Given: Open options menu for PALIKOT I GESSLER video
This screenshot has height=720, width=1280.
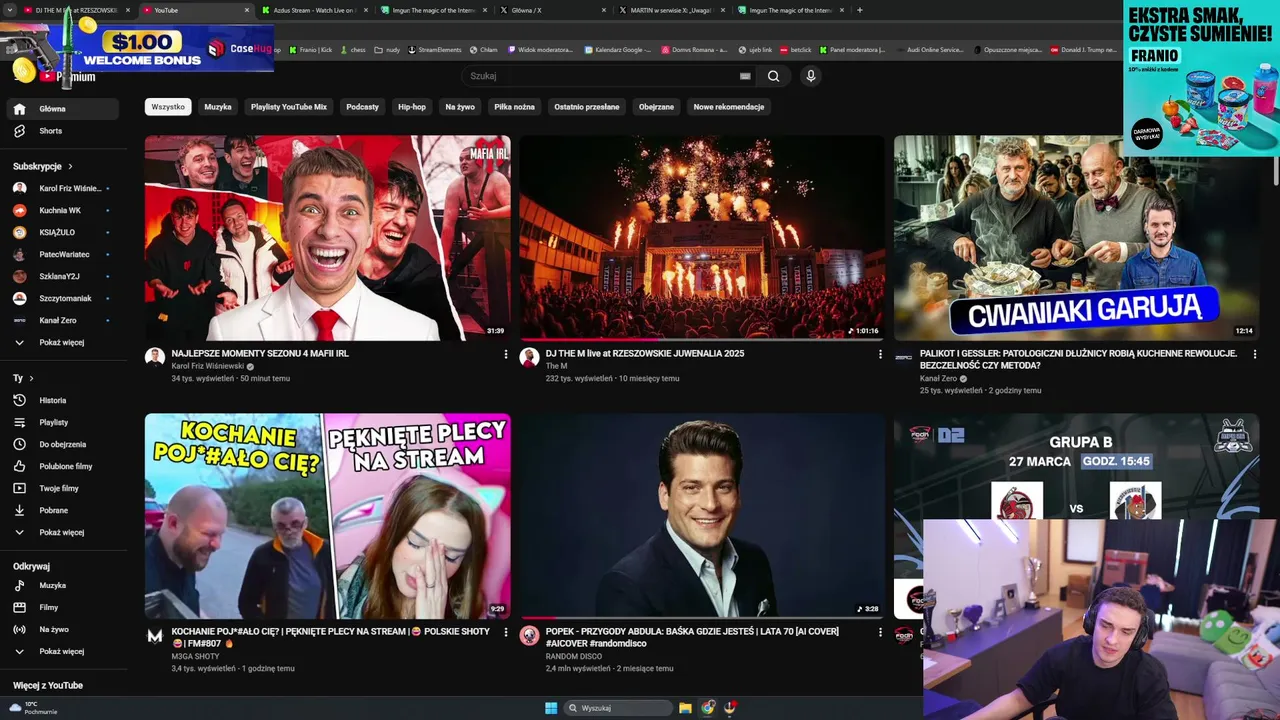Looking at the screenshot, I should click(x=1254, y=354).
